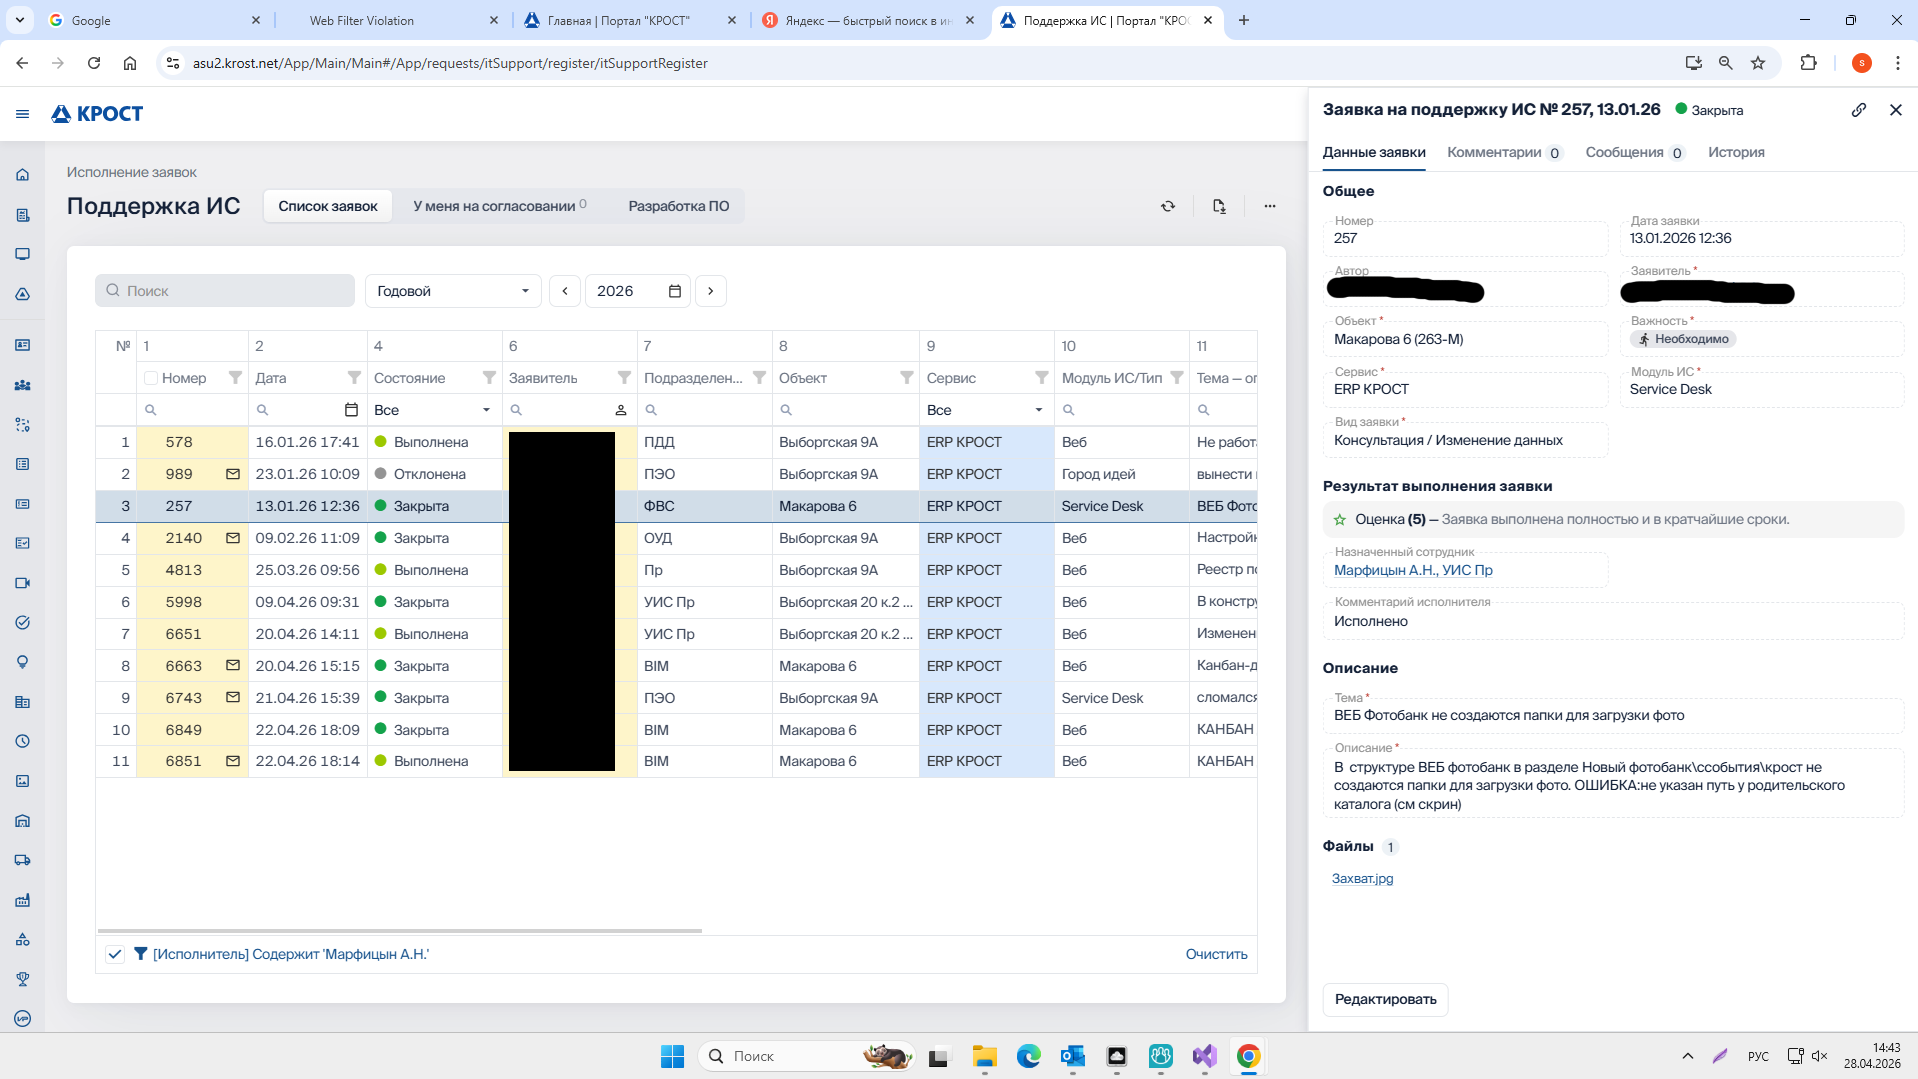Click the horizontal scrollbar under the table
Viewport: 1918px width, 1079px height.
400,931
